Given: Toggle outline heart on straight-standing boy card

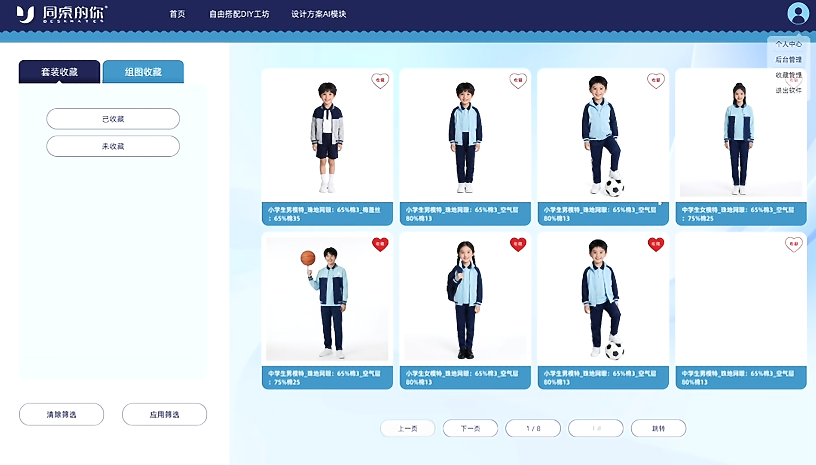Looking at the screenshot, I should click(x=518, y=80).
